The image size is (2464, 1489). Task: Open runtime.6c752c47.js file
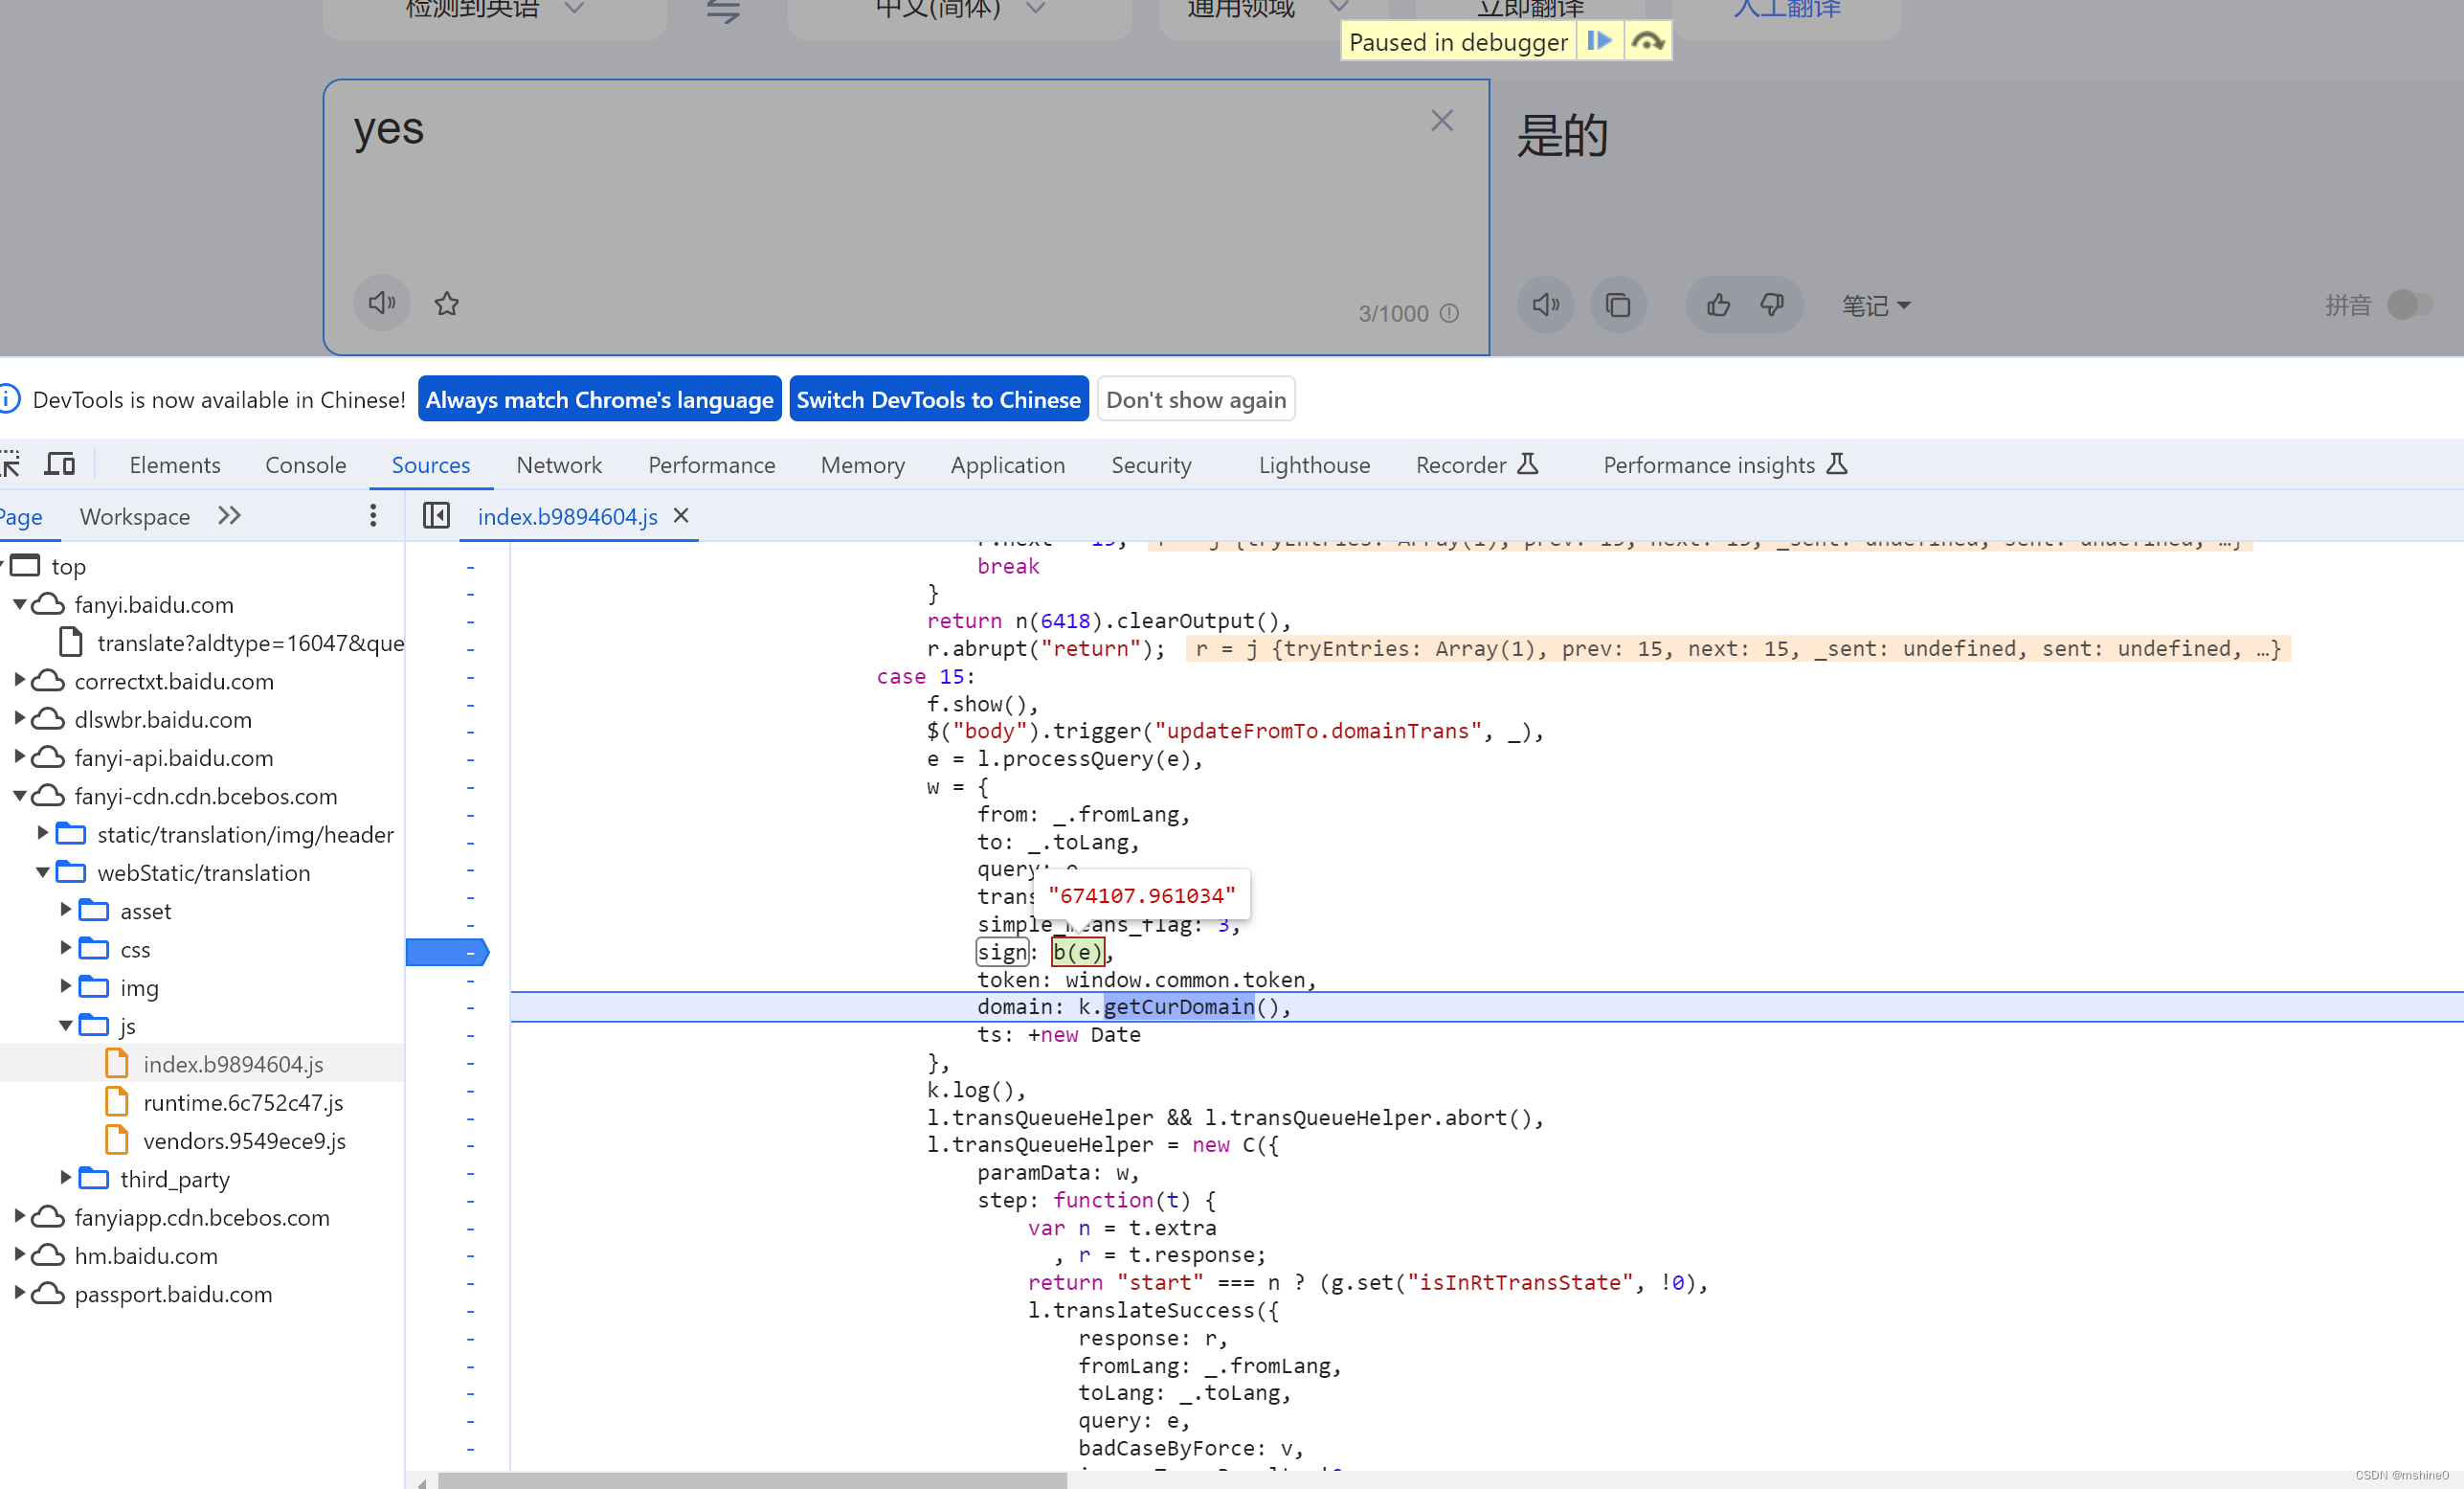(x=243, y=1100)
